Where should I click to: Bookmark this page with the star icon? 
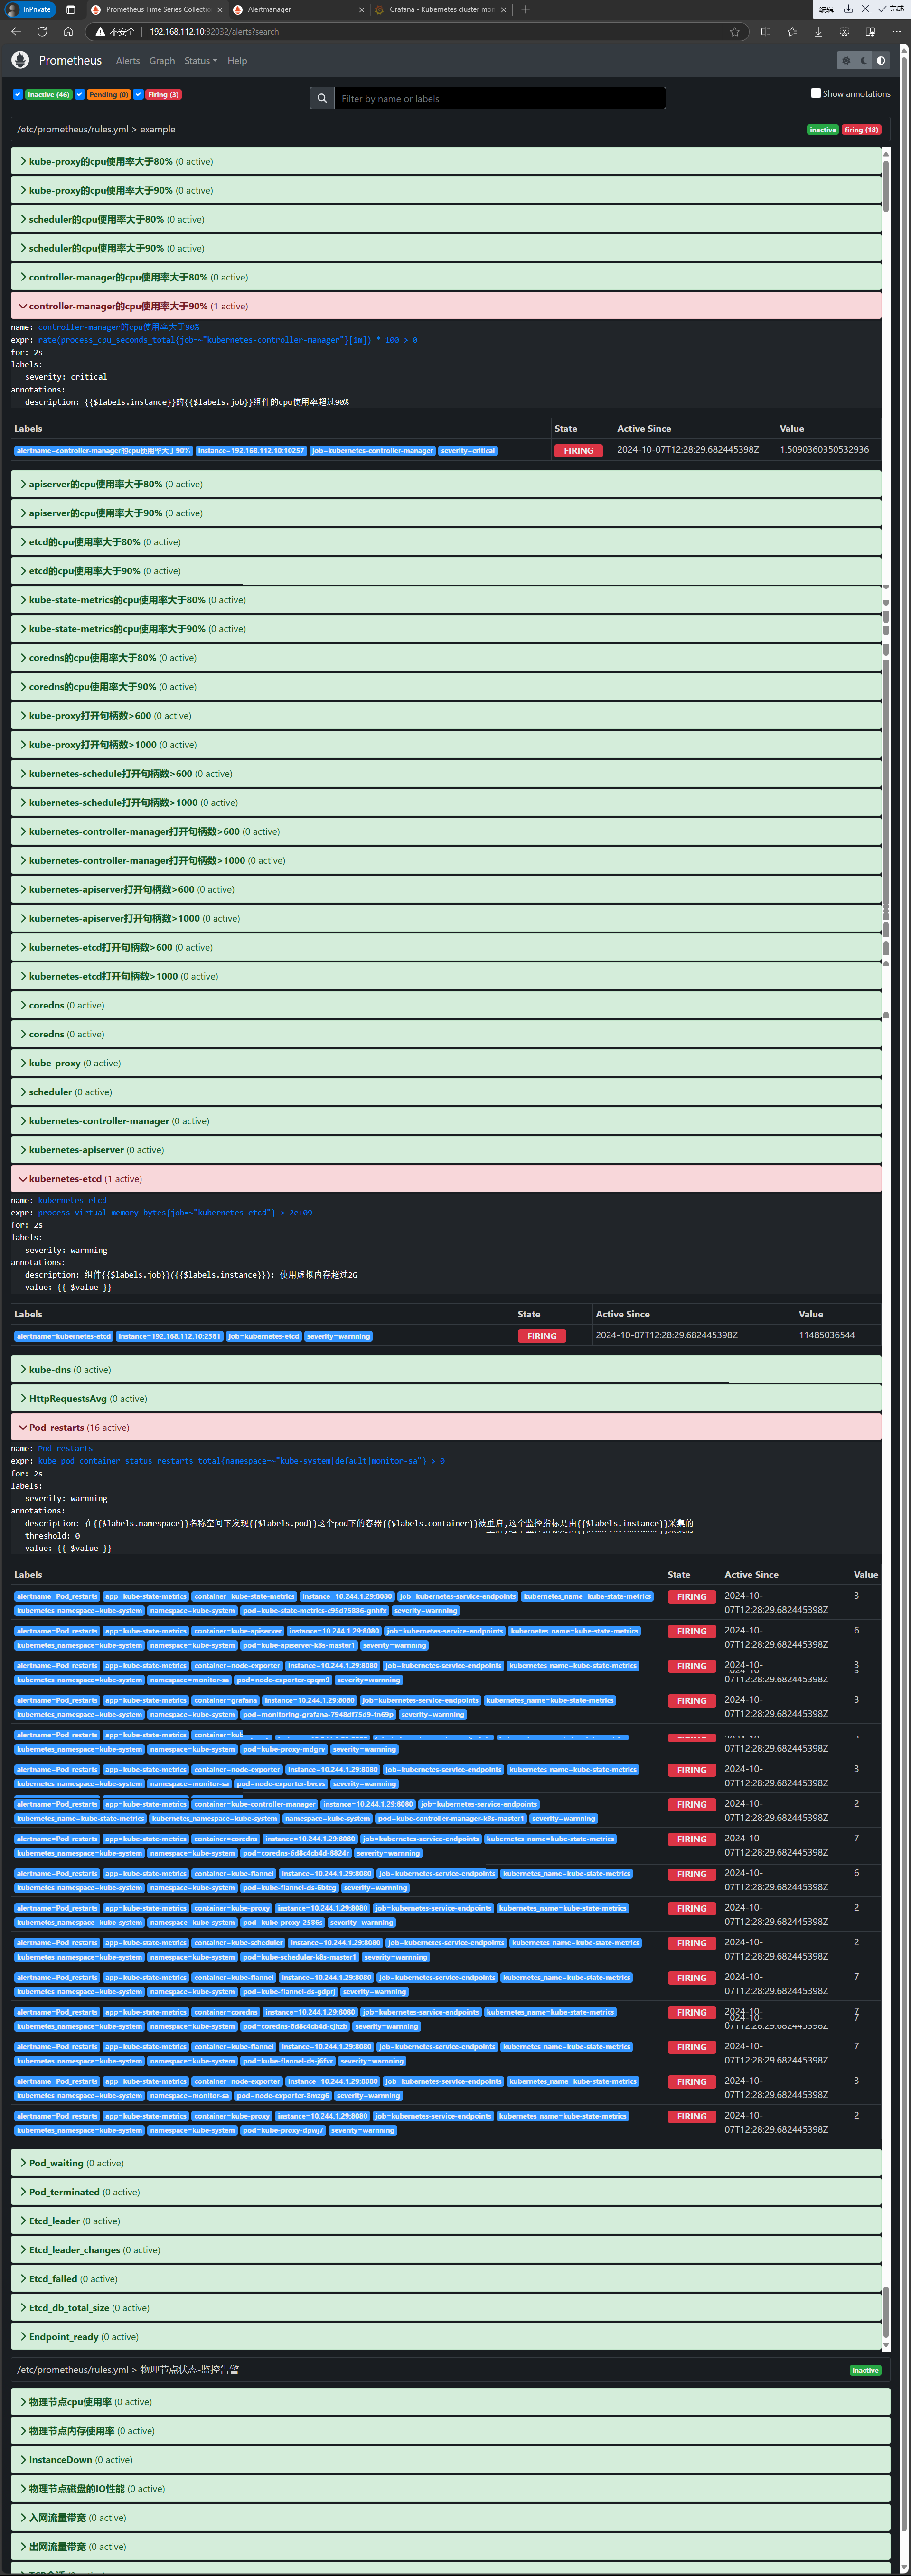735,31
